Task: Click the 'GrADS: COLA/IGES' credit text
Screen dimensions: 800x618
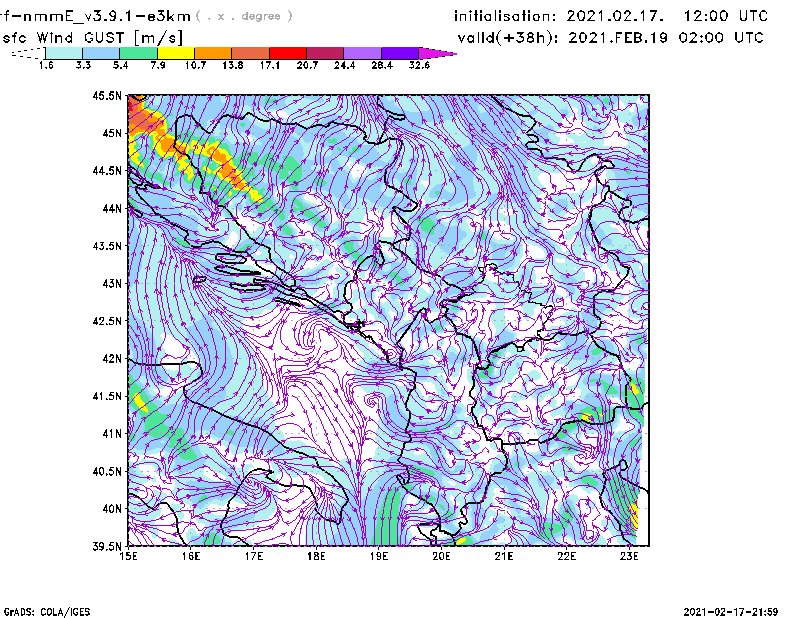Action: point(47,612)
